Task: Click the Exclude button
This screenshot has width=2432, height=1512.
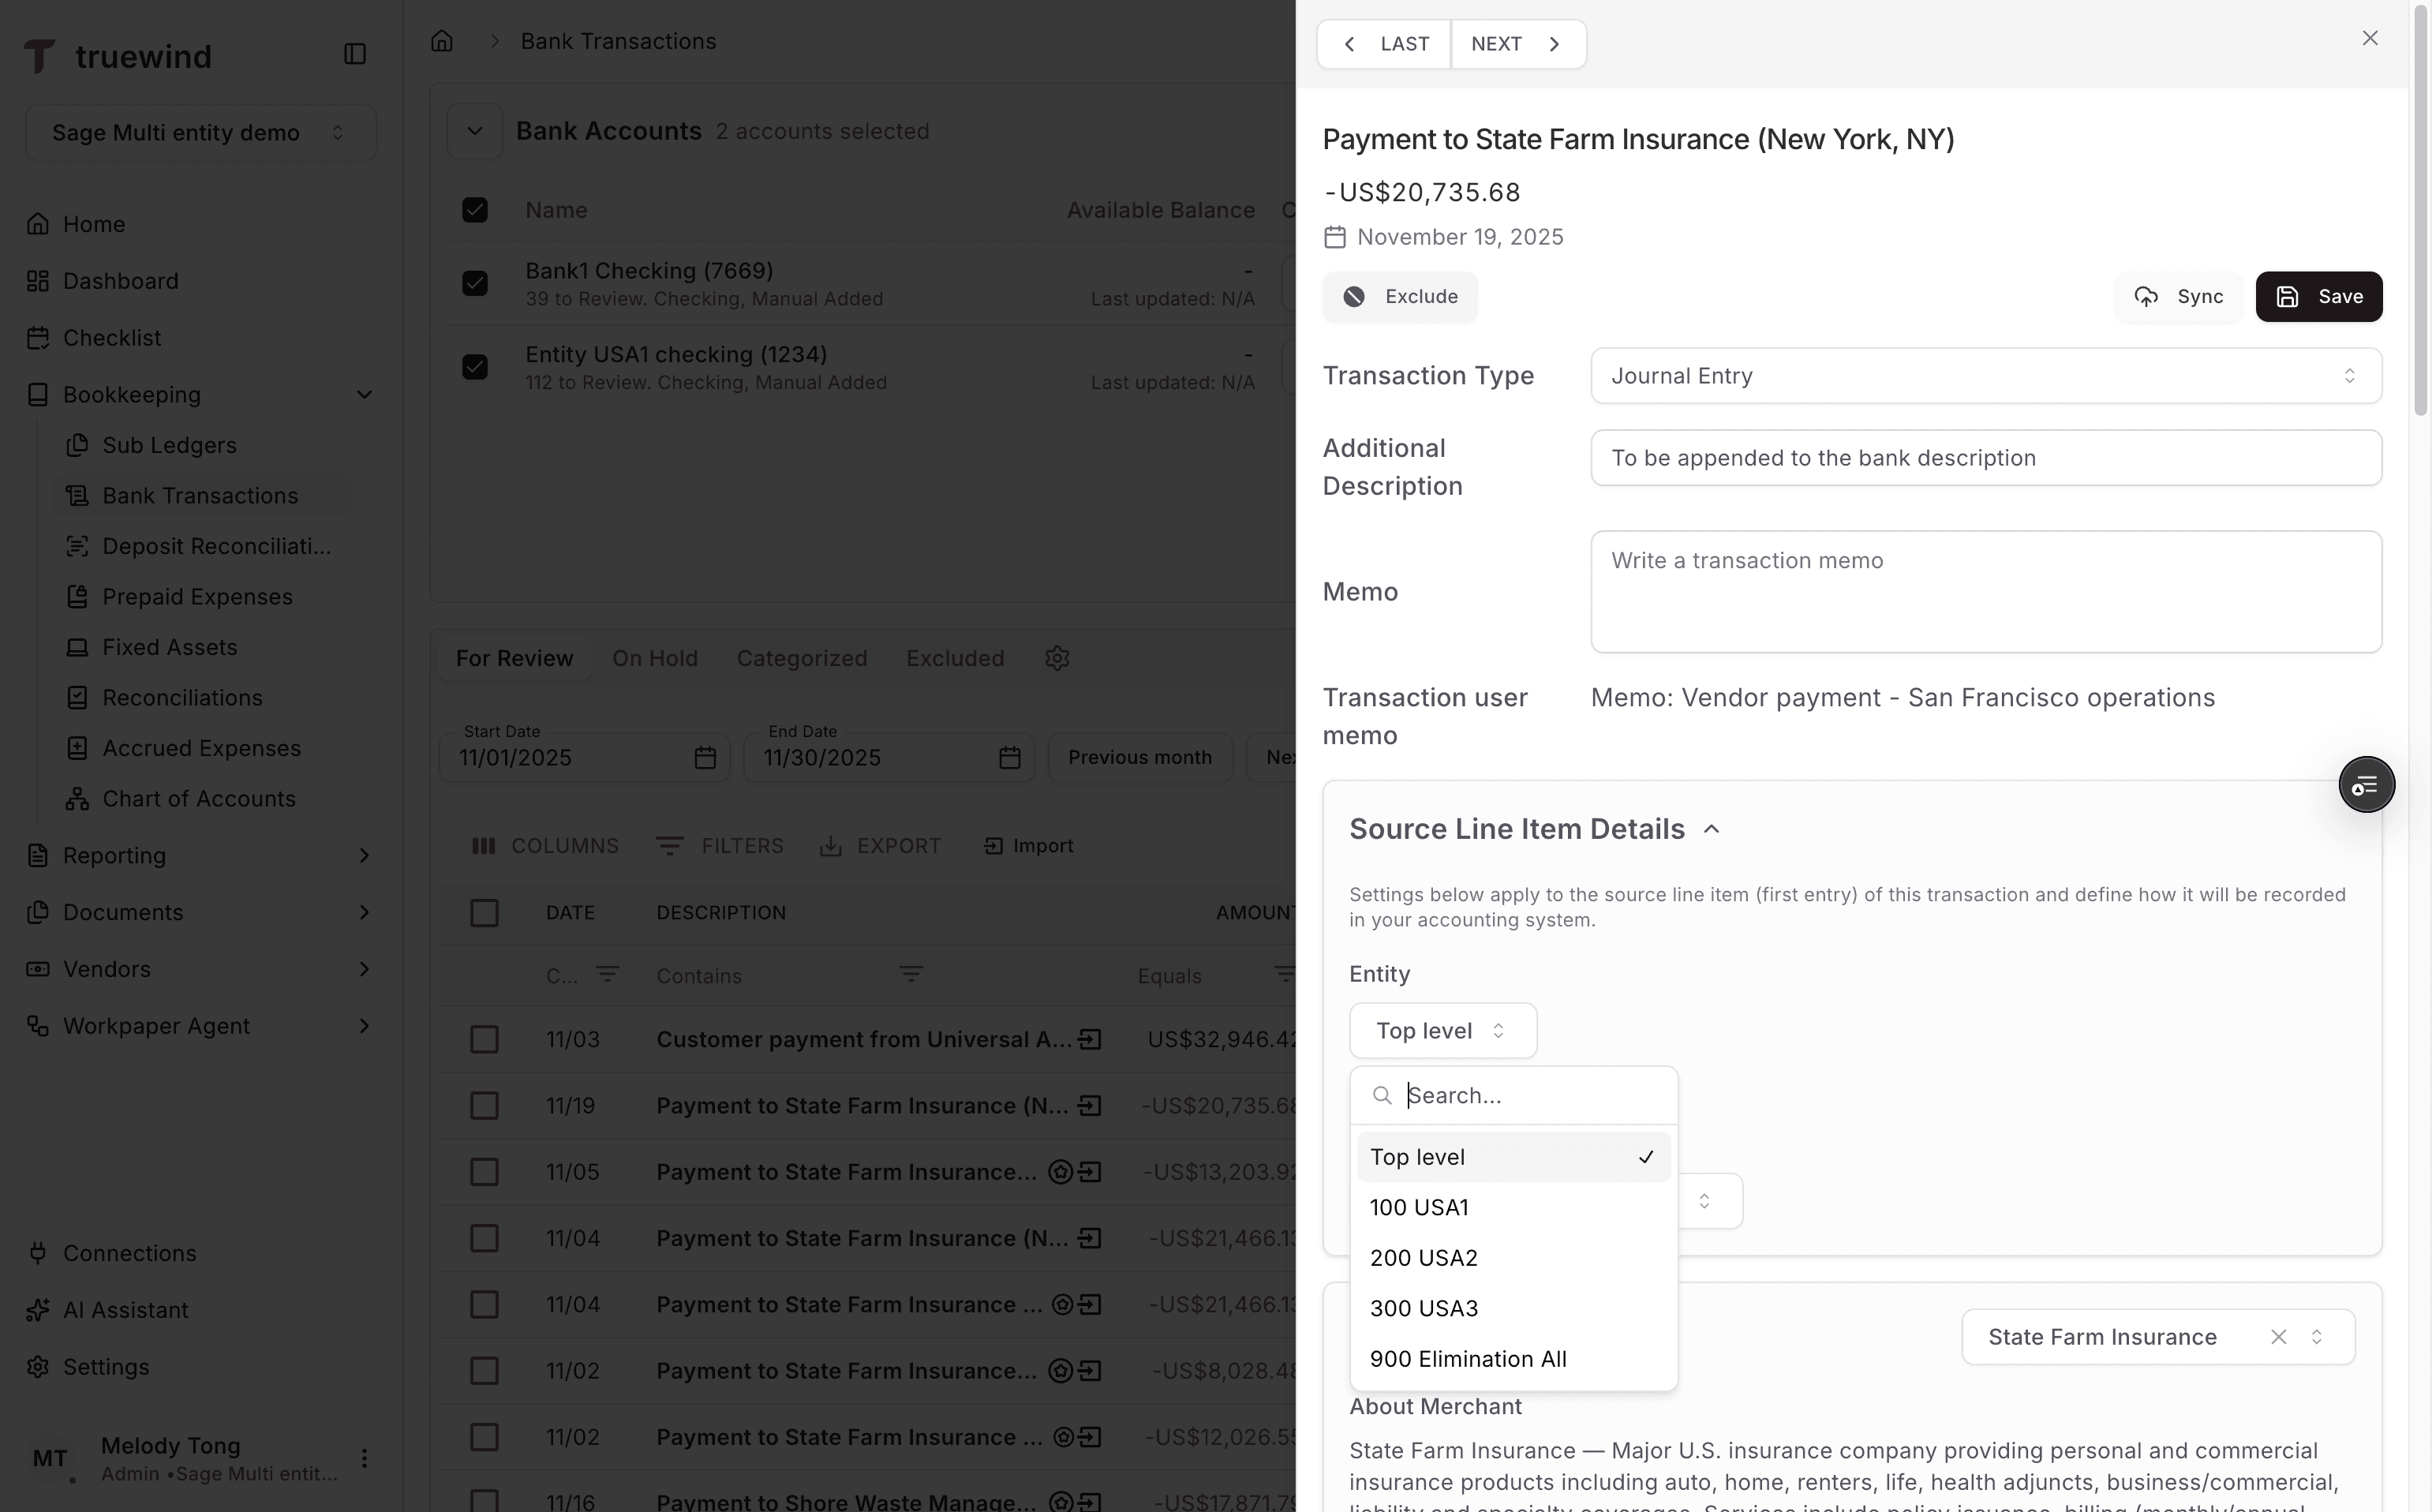Action: pos(1399,297)
